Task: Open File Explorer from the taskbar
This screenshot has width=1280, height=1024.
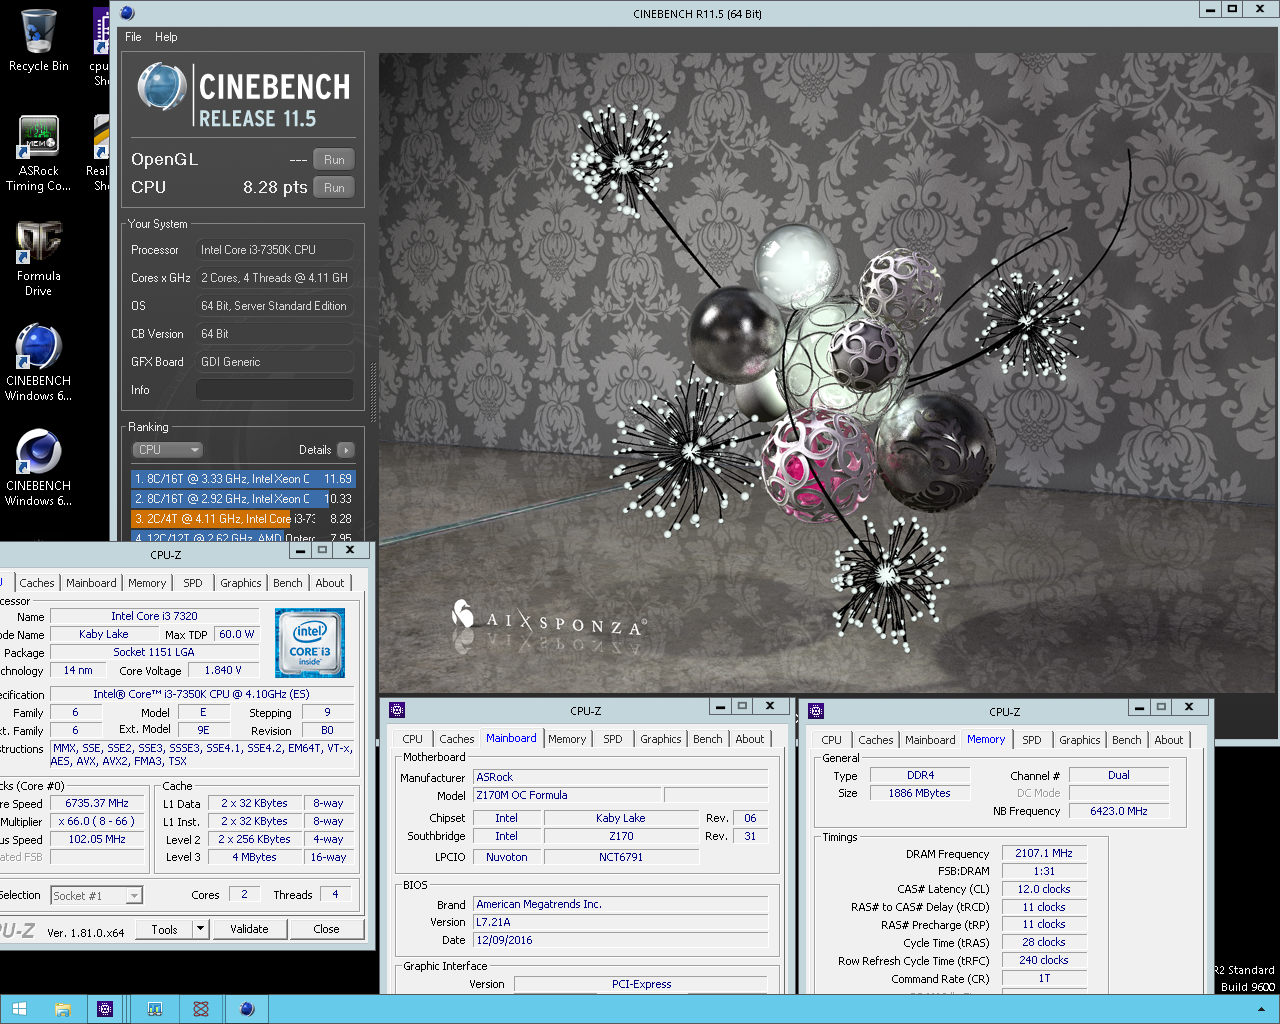Action: [x=62, y=1009]
